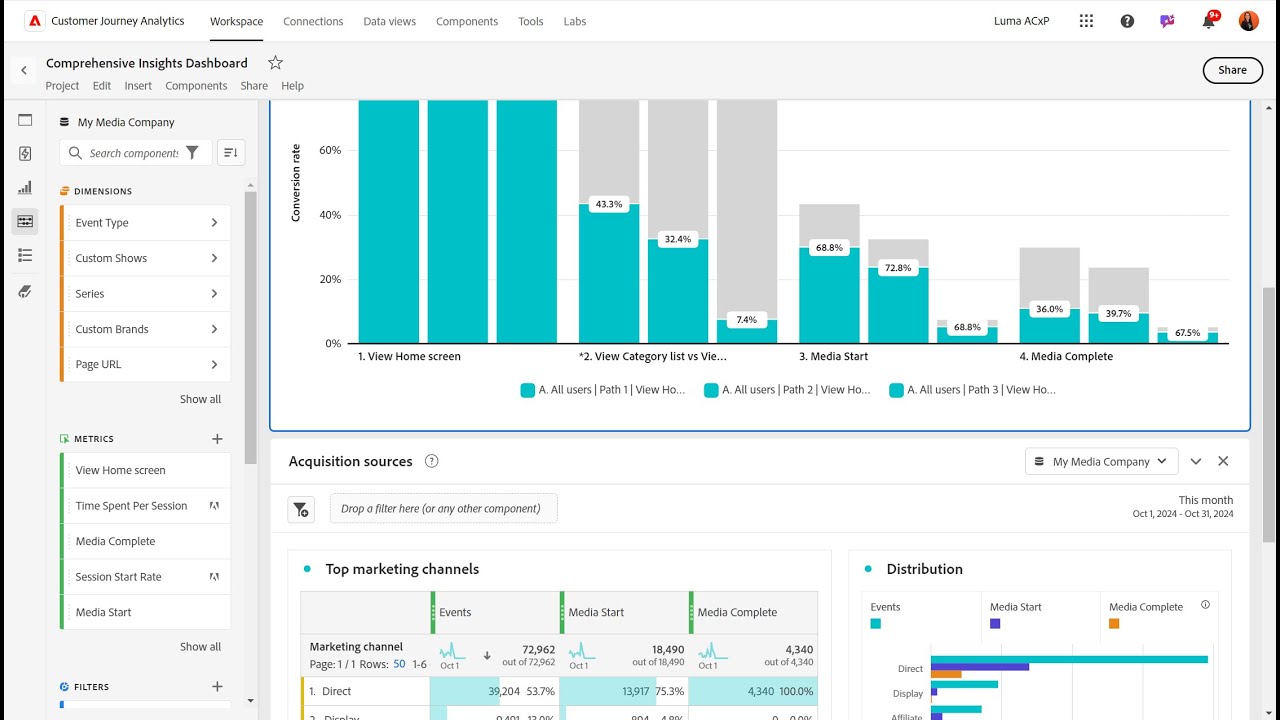Toggle the favorite star for the dashboard
Viewport: 1280px width, 720px height.
pyautogui.click(x=275, y=63)
